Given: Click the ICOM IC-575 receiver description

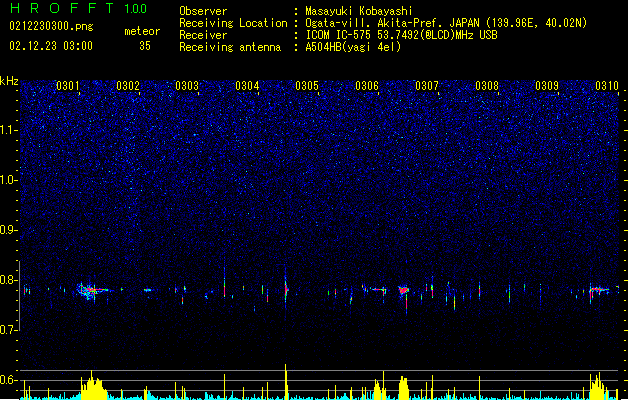Looking at the screenshot, I should pos(401,35).
